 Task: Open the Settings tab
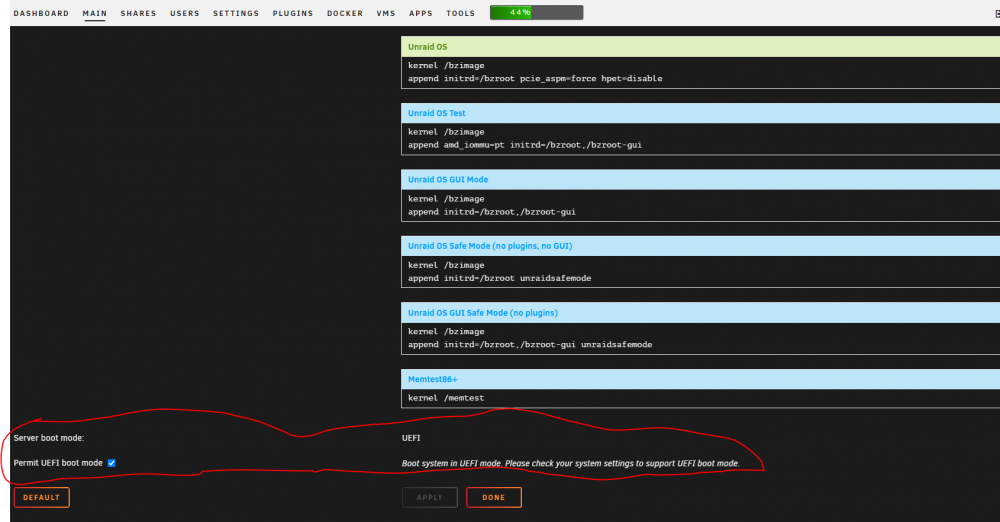tap(236, 13)
